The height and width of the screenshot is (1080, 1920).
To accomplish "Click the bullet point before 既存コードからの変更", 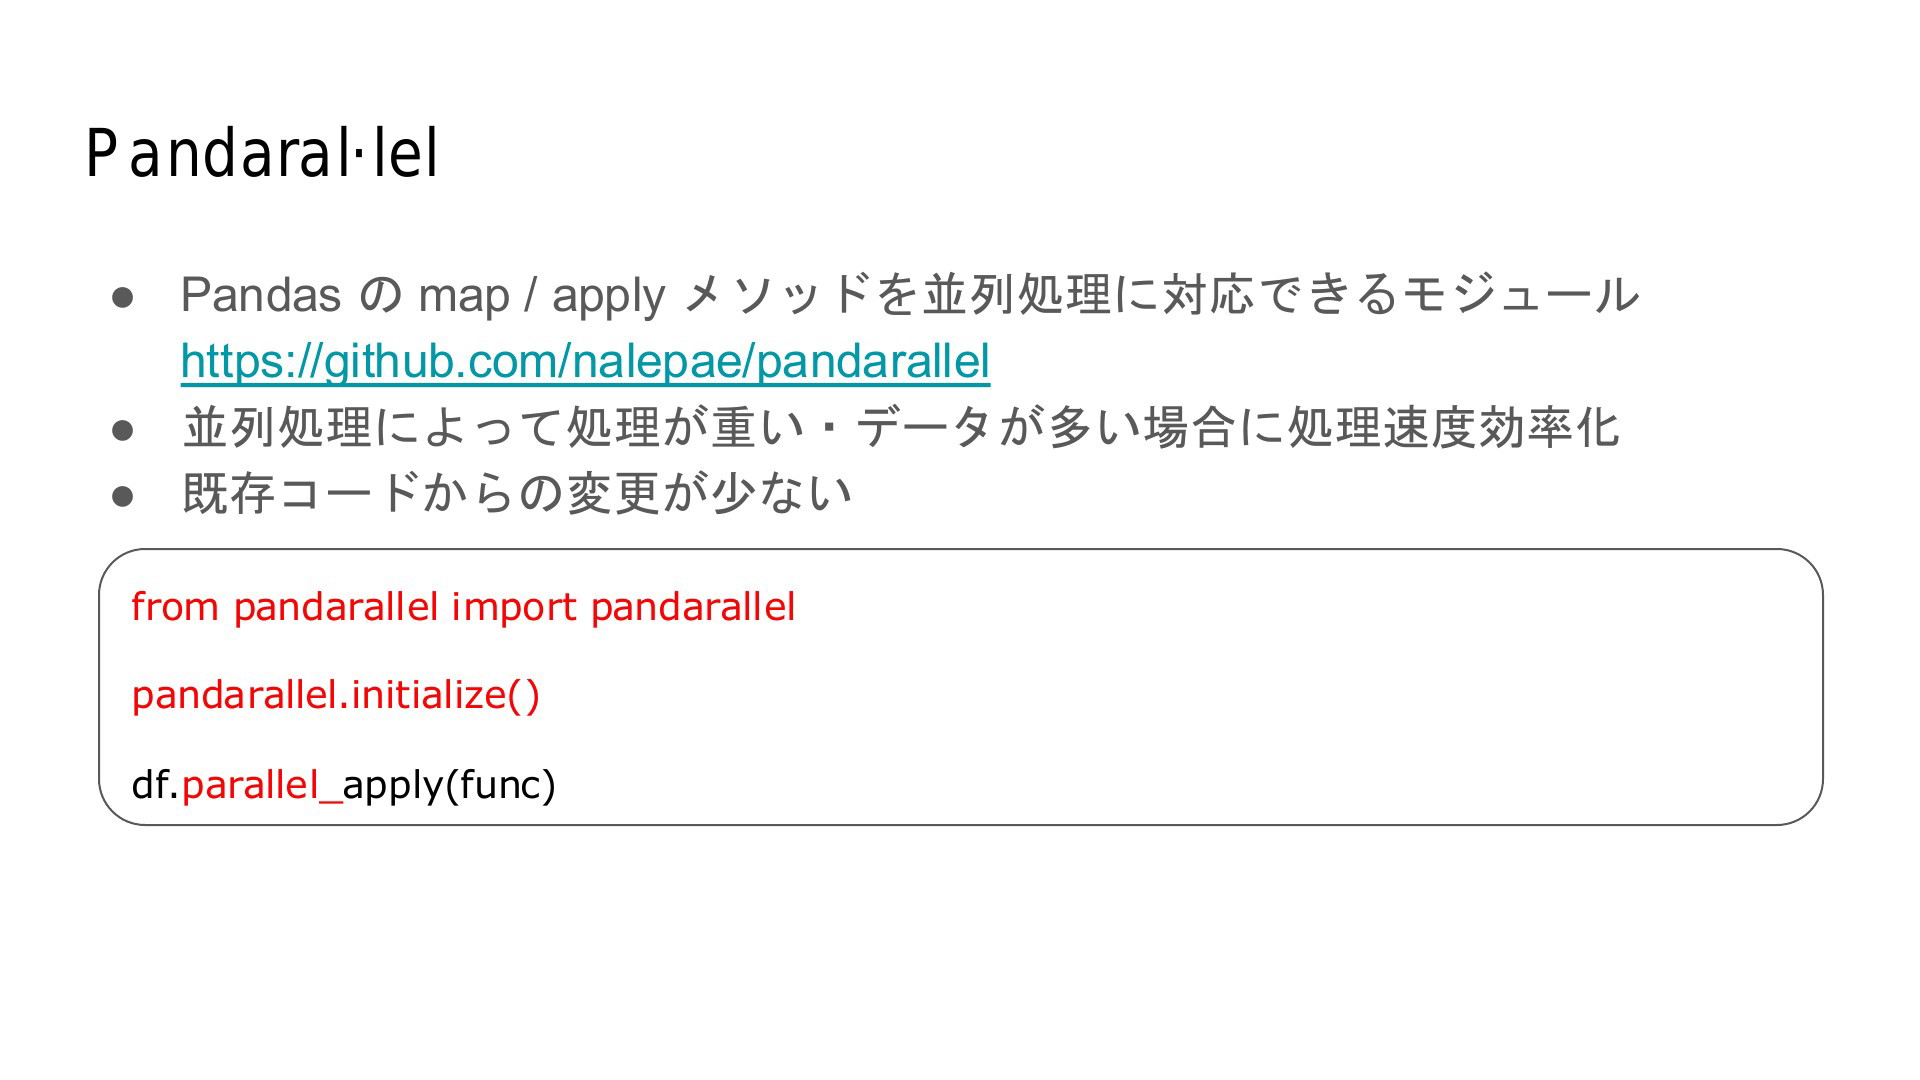I will click(x=123, y=496).
